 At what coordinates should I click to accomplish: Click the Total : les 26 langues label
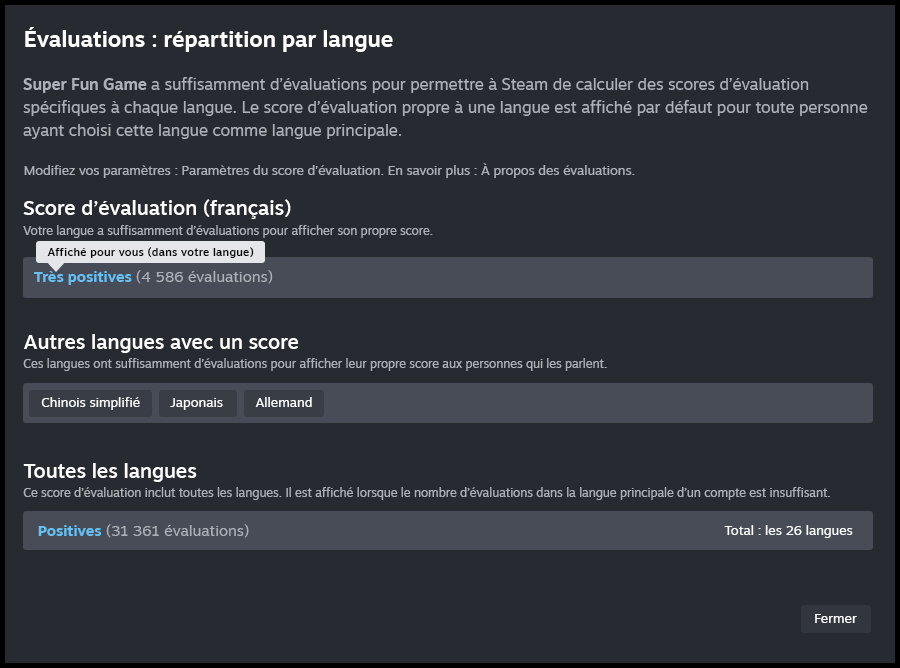click(x=788, y=531)
